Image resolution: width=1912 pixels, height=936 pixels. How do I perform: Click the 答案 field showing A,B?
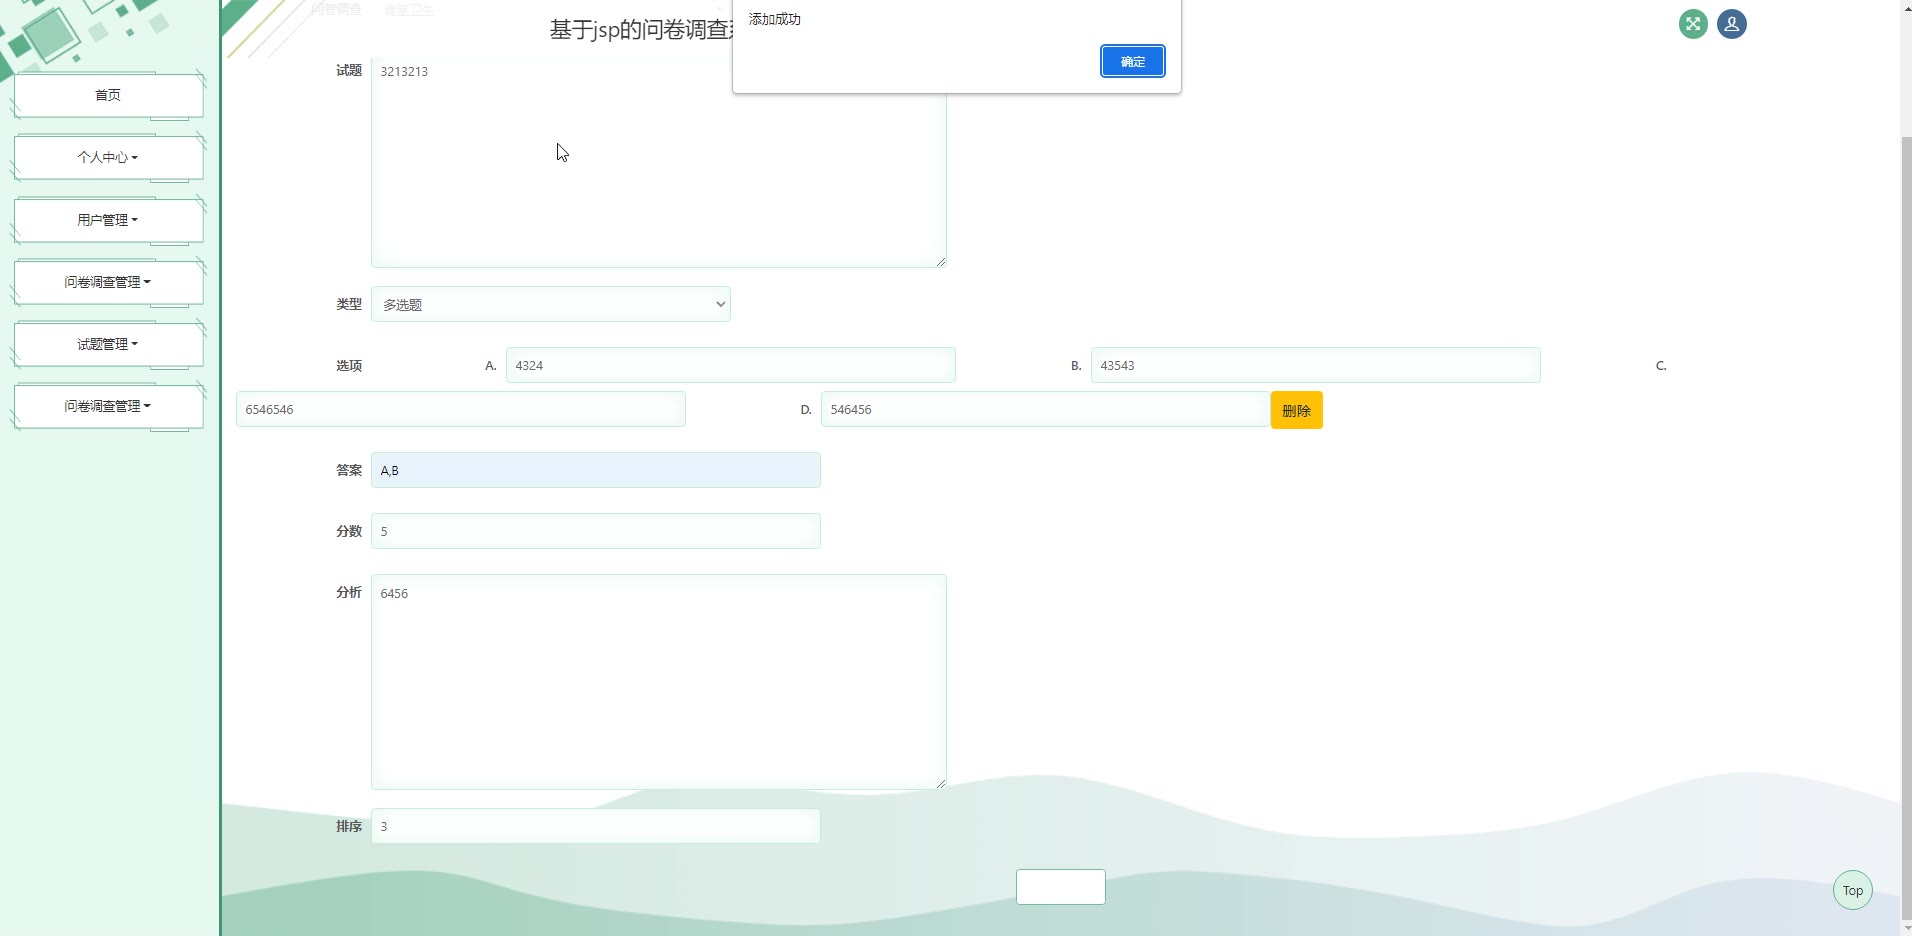click(596, 470)
